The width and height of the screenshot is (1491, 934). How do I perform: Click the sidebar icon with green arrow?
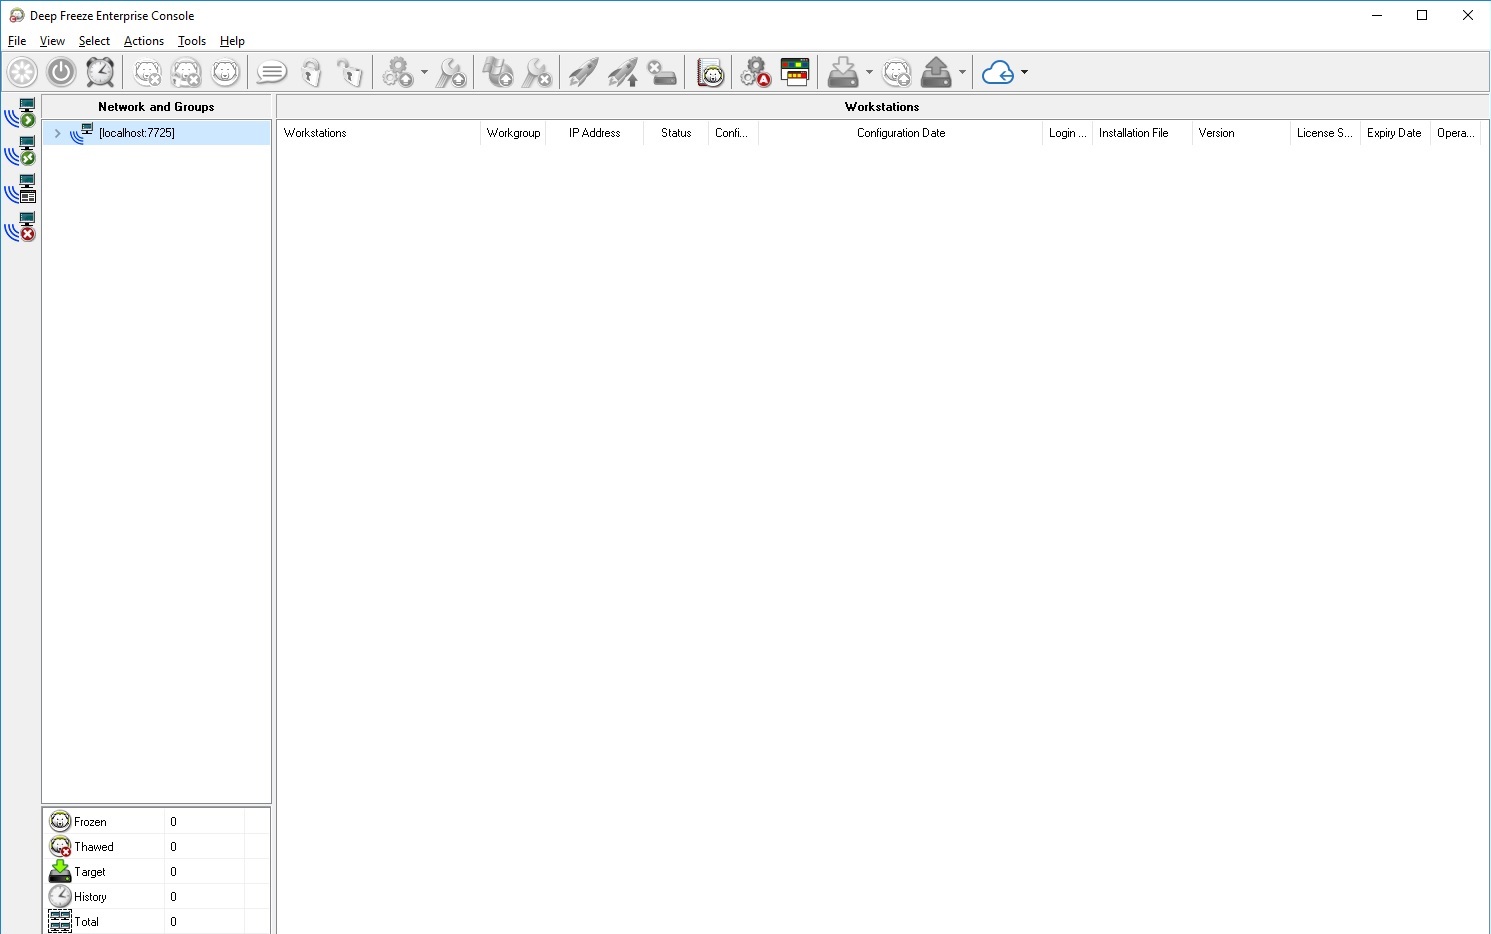(21, 113)
